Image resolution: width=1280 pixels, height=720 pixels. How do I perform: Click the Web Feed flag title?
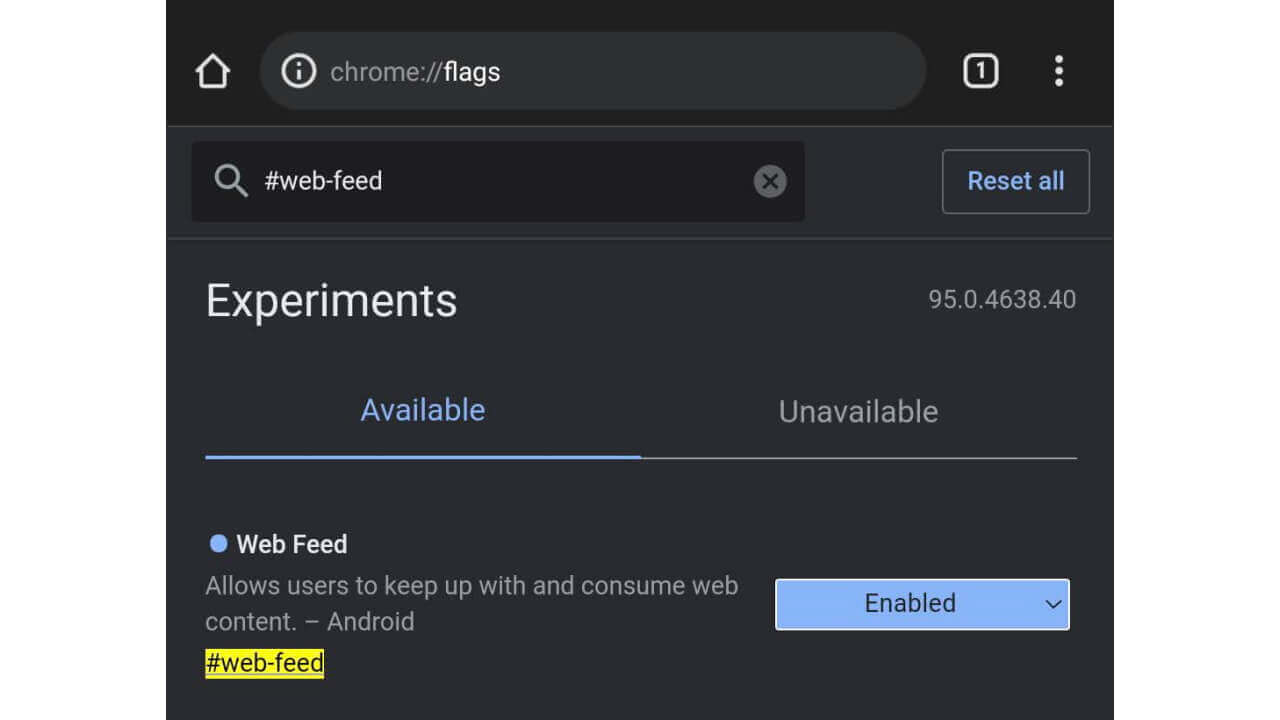290,543
